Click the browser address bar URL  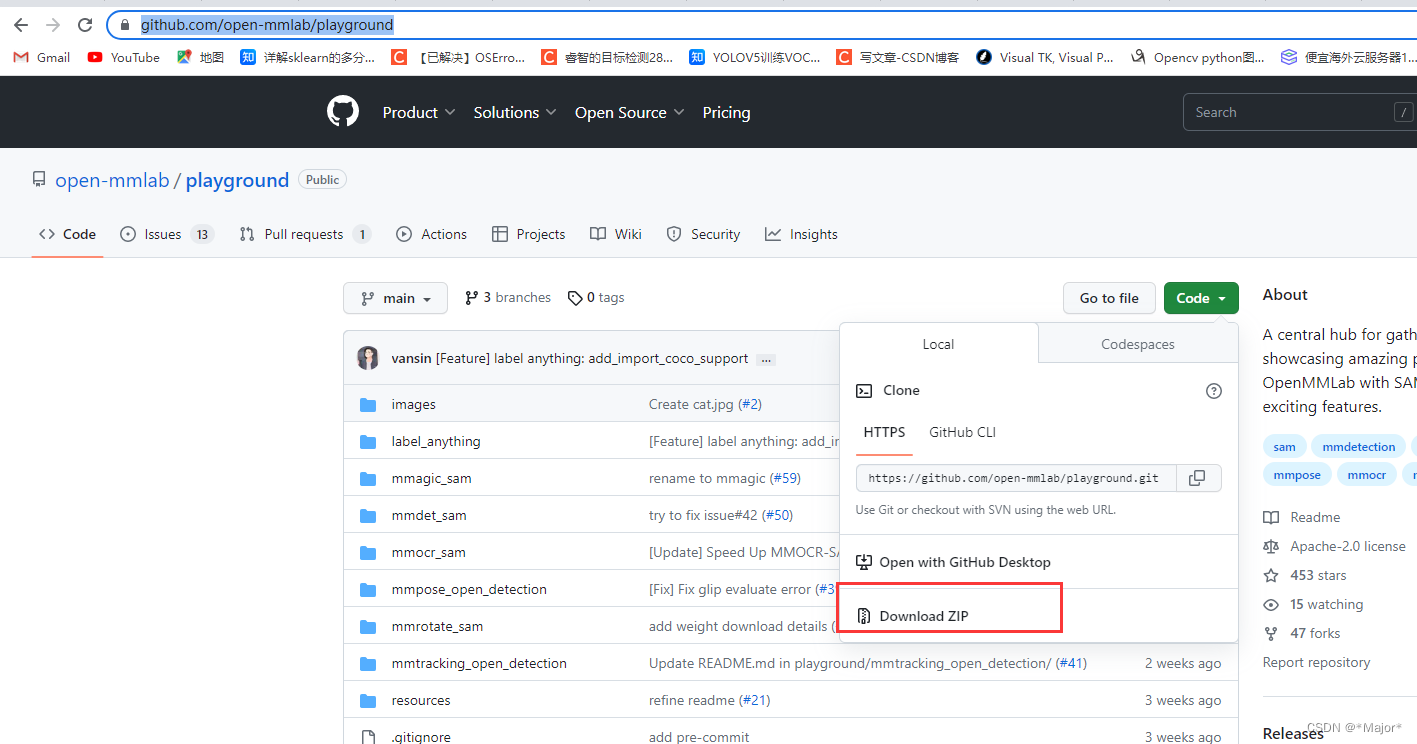[x=267, y=25]
